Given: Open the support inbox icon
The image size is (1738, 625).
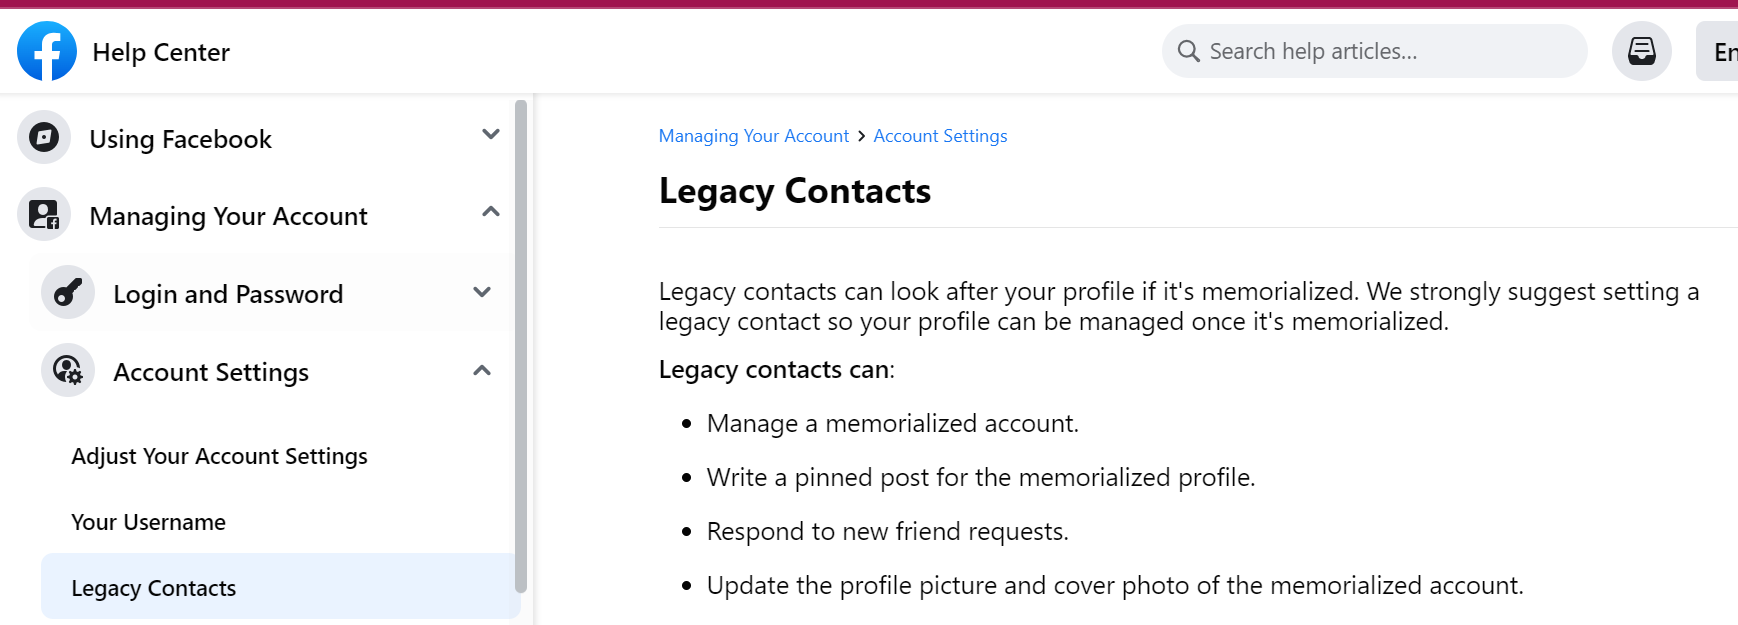Looking at the screenshot, I should pos(1641,51).
